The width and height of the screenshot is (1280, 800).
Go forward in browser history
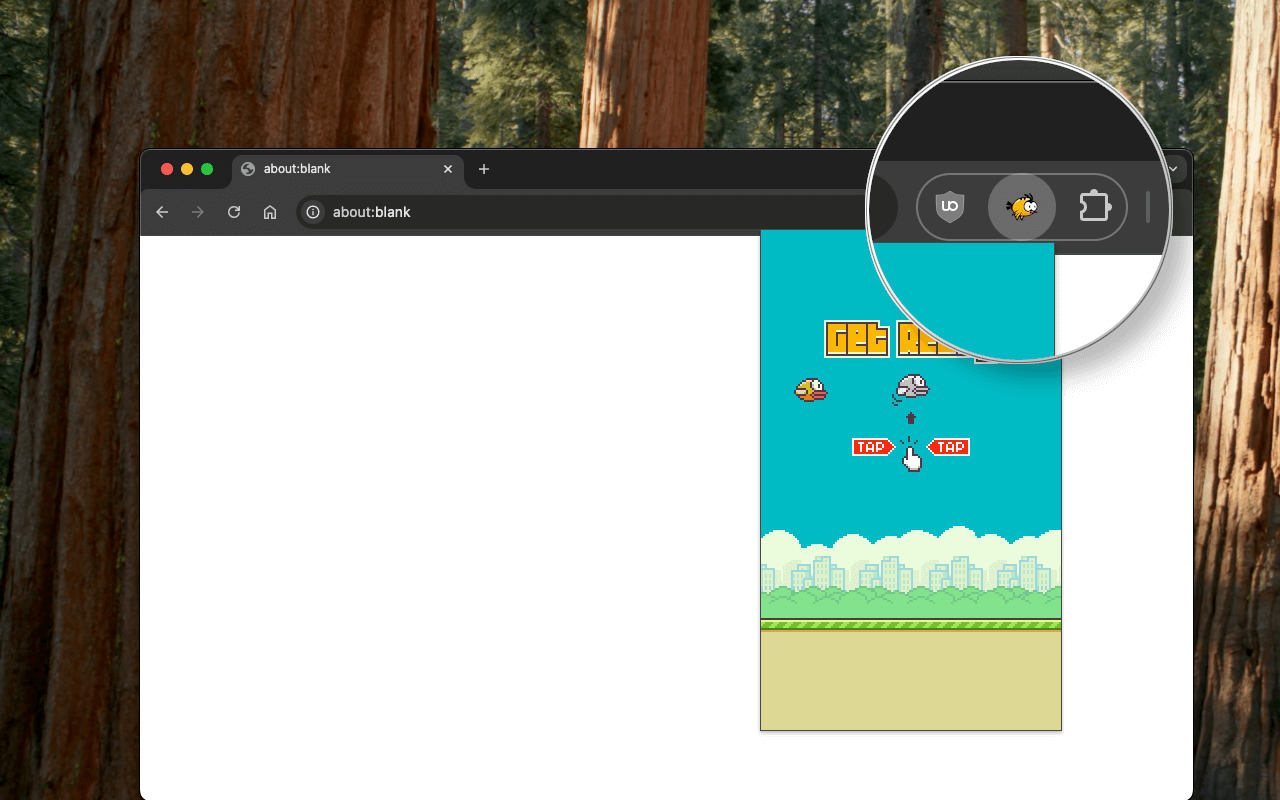pyautogui.click(x=198, y=212)
